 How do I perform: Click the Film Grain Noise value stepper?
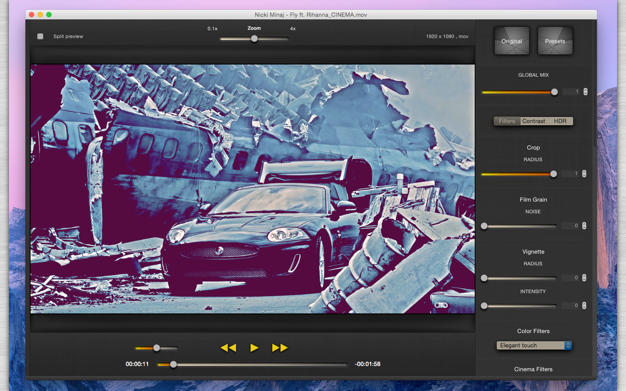click(x=584, y=226)
